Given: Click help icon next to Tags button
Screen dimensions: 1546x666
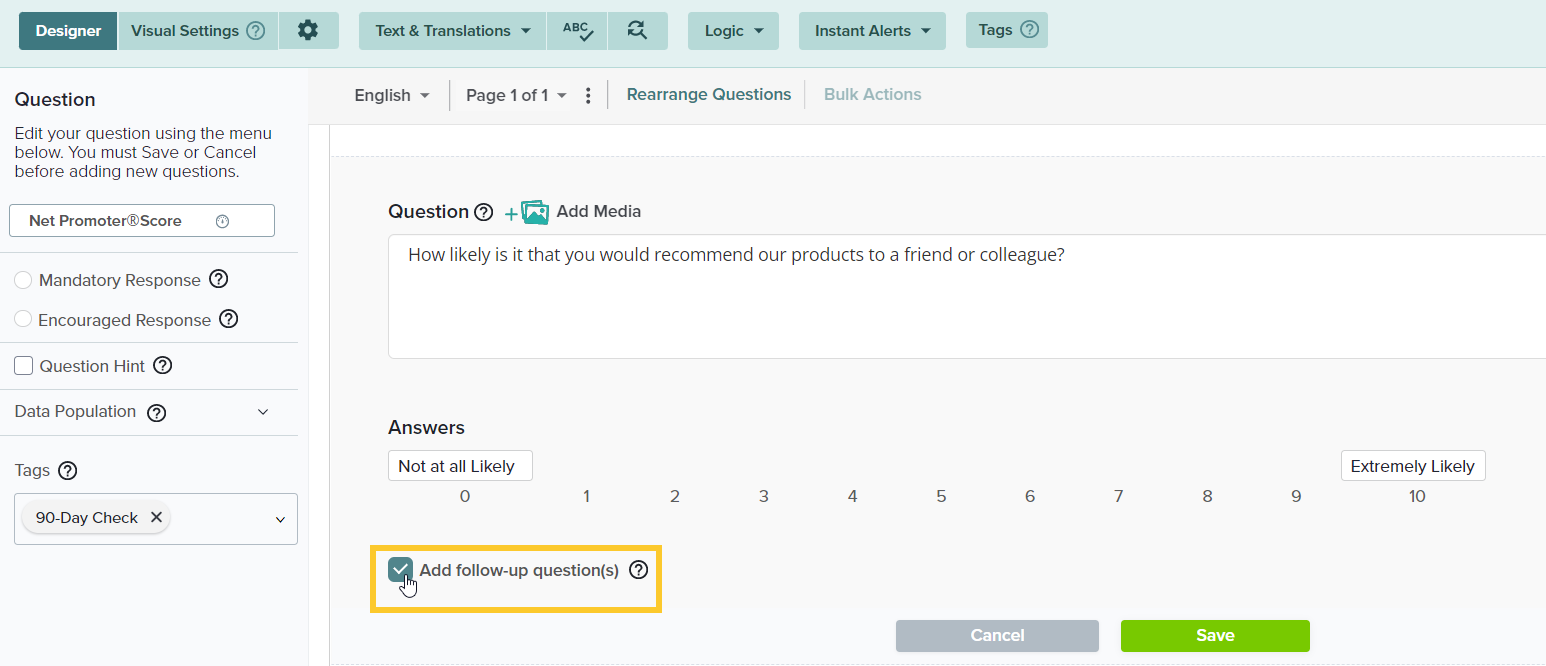Looking at the screenshot, I should [1028, 30].
